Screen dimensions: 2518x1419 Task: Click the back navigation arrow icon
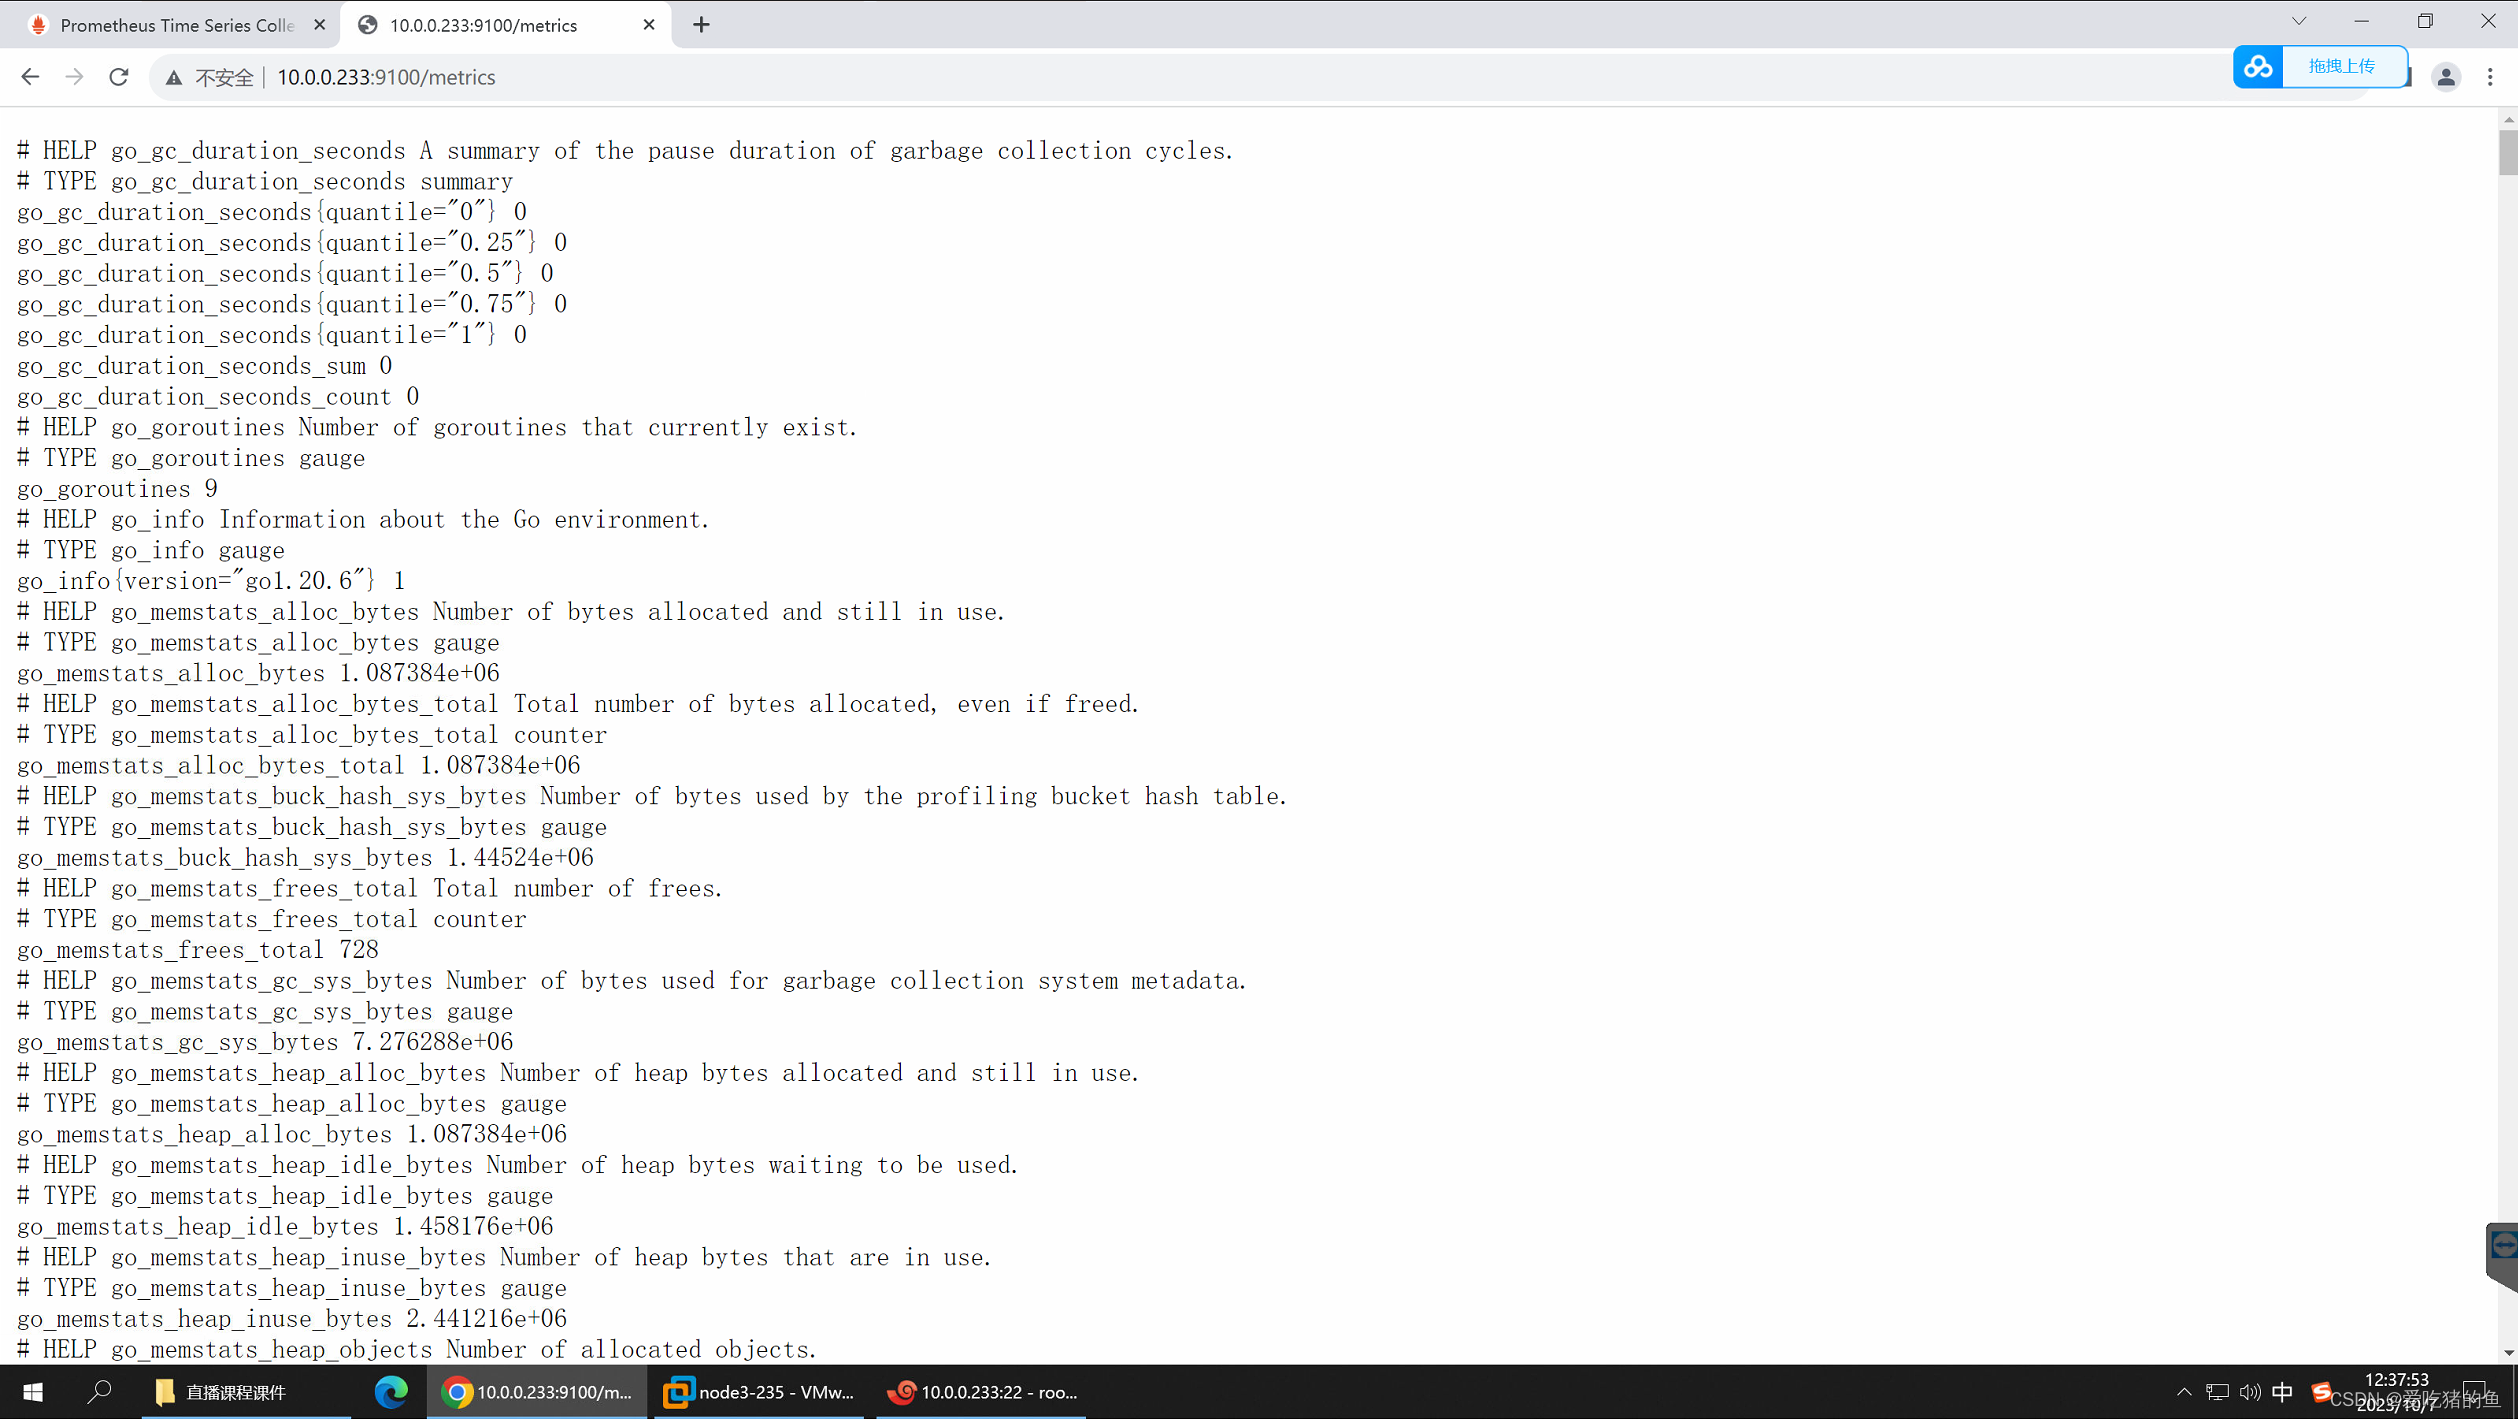pos(31,78)
